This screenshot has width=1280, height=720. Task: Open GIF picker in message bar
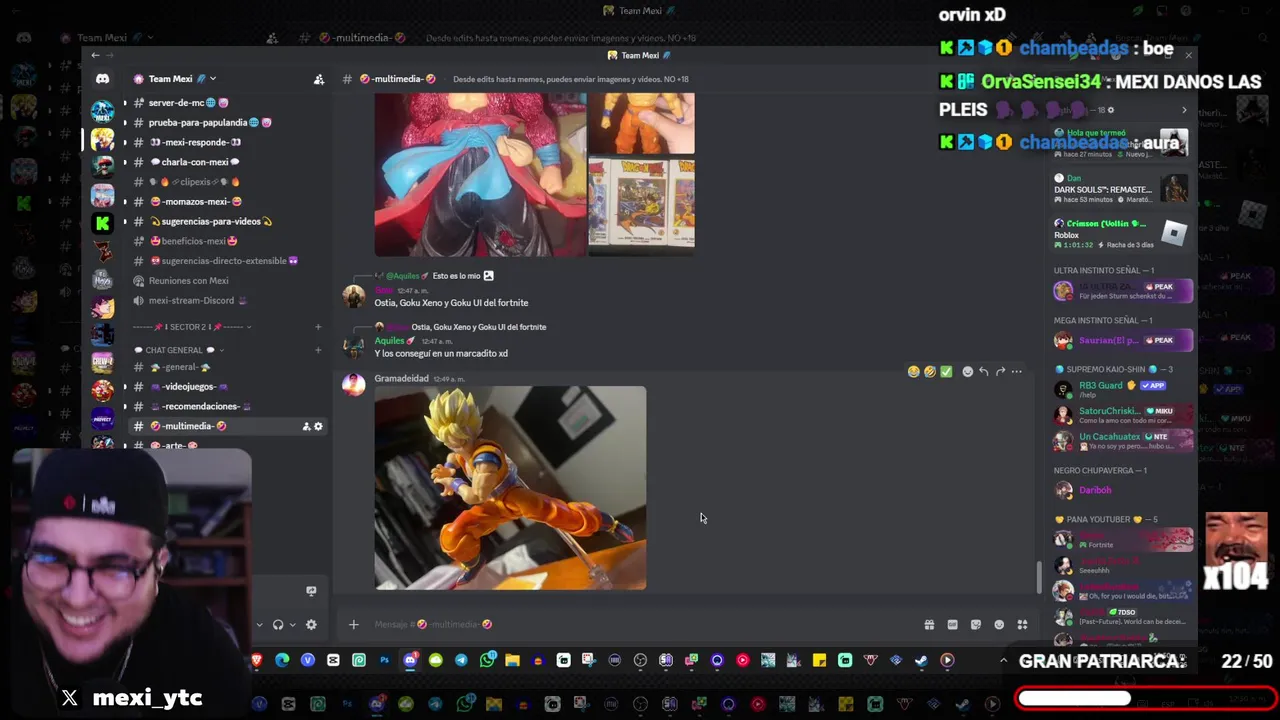[952, 625]
